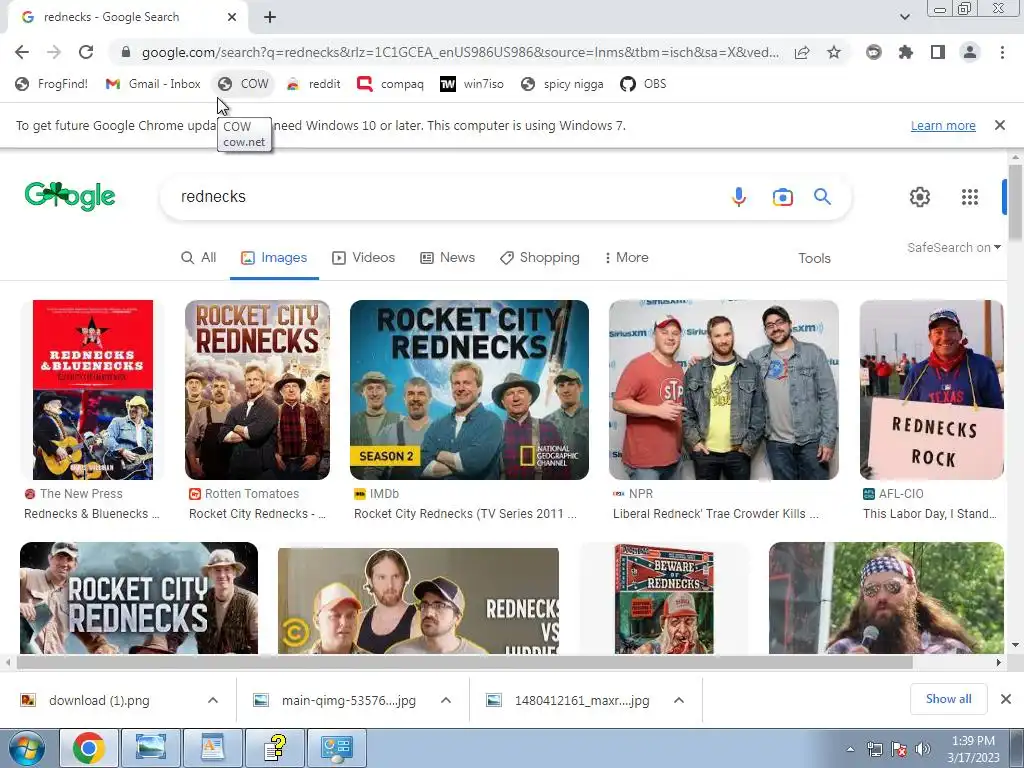The image size is (1024, 768).
Task: Click the volume speaker tray icon
Action: coord(923,749)
